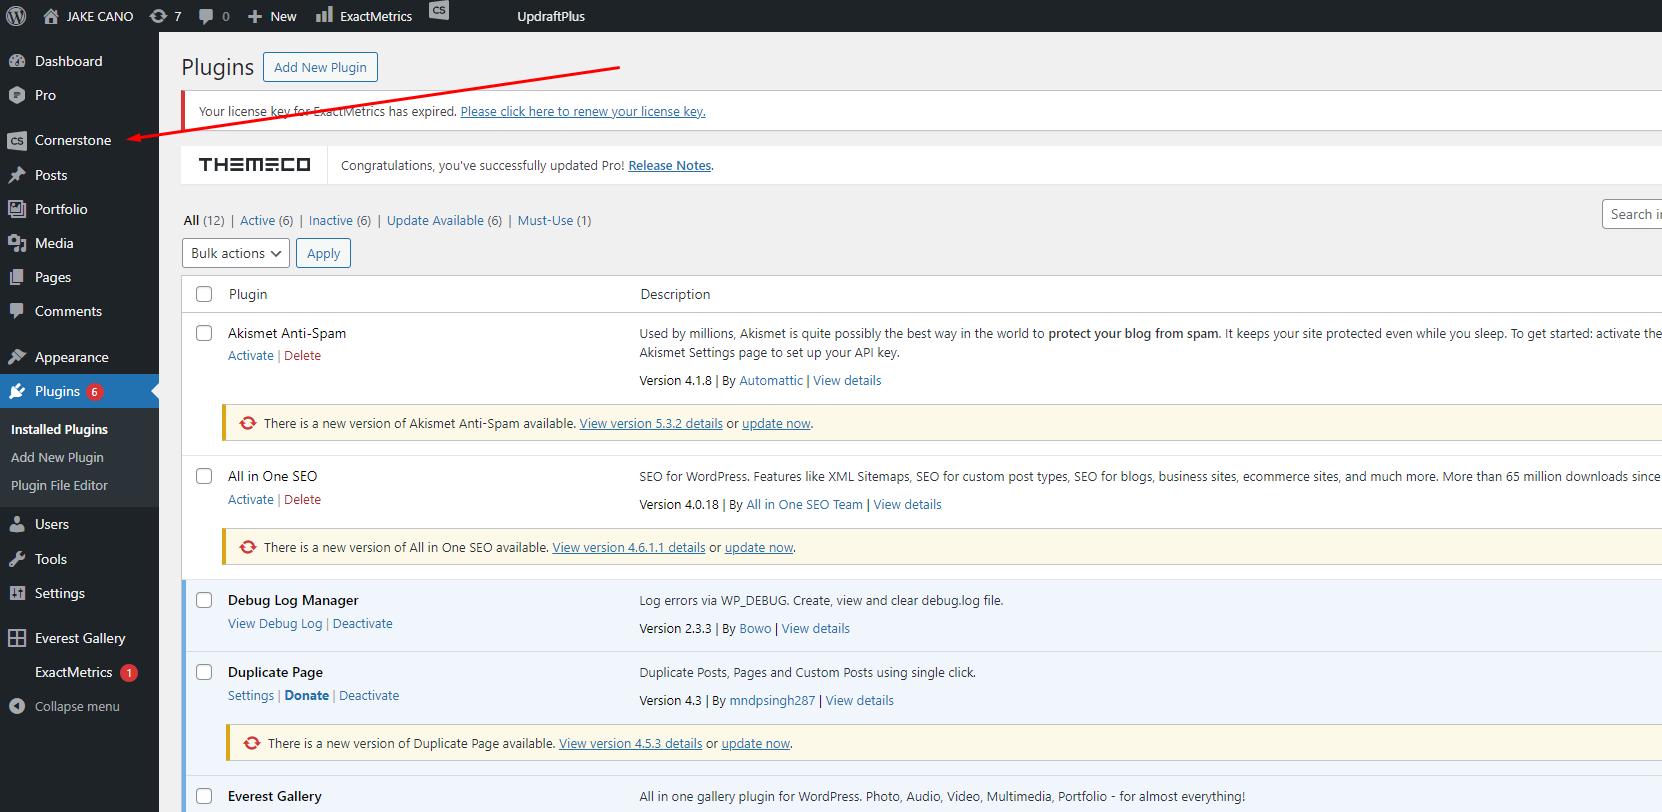The width and height of the screenshot is (1662, 812).
Task: Click the ExactMetrics notification badge 1
Action: click(129, 673)
